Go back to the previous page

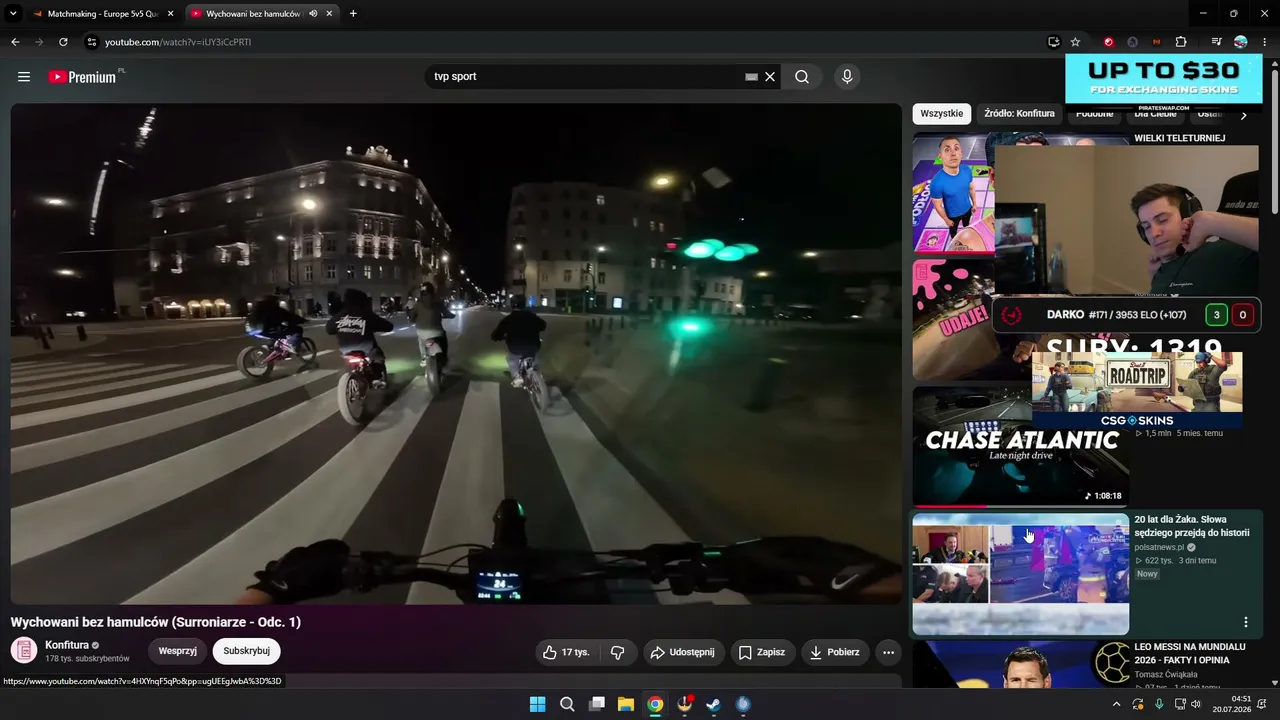(15, 42)
